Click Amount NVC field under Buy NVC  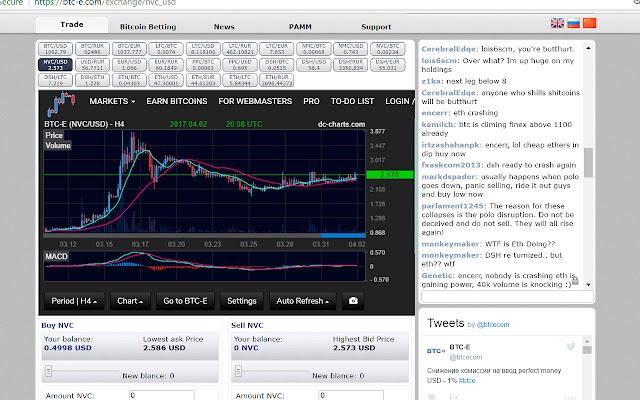pos(161,395)
